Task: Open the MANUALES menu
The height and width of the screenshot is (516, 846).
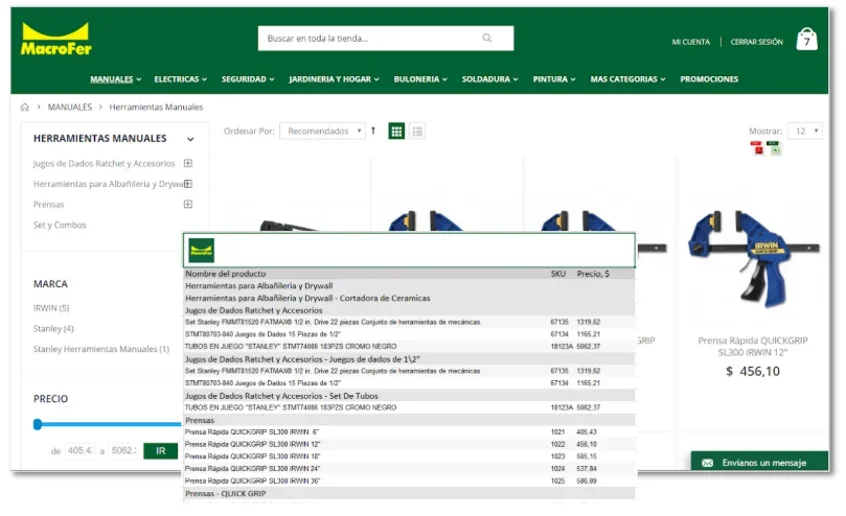Action: click(115, 79)
